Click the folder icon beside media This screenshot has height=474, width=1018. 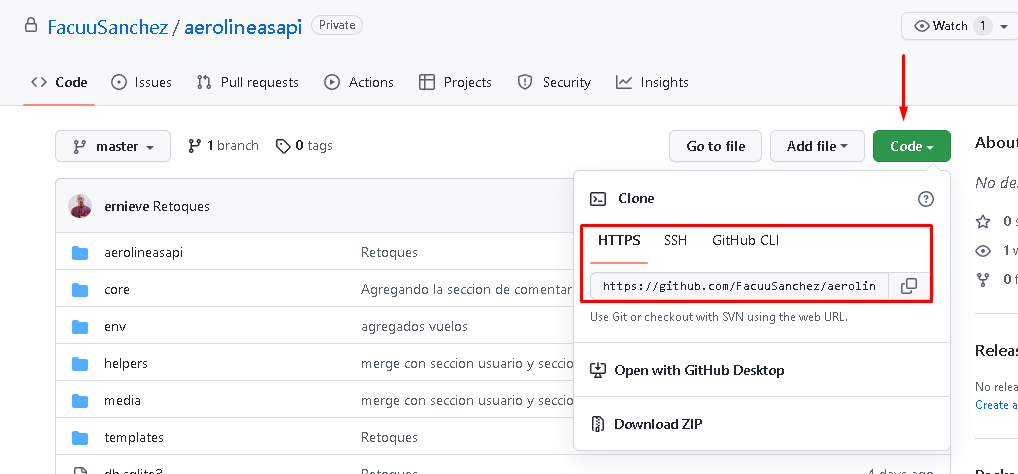[80, 401]
